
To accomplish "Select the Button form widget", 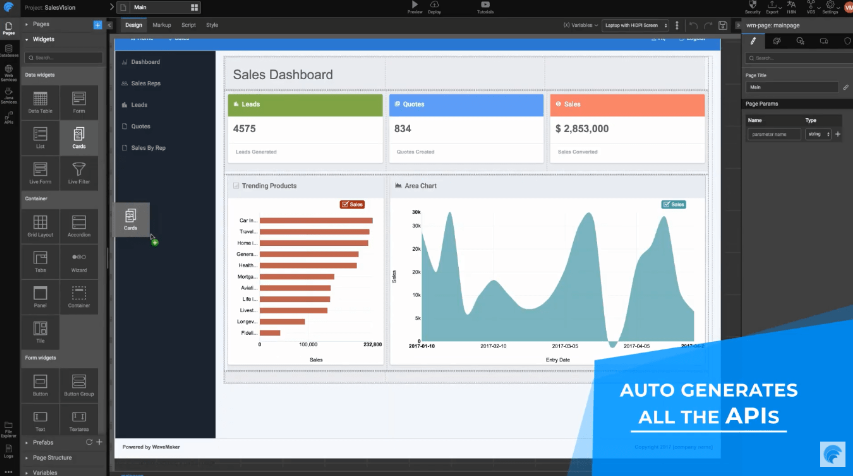I will coord(40,385).
